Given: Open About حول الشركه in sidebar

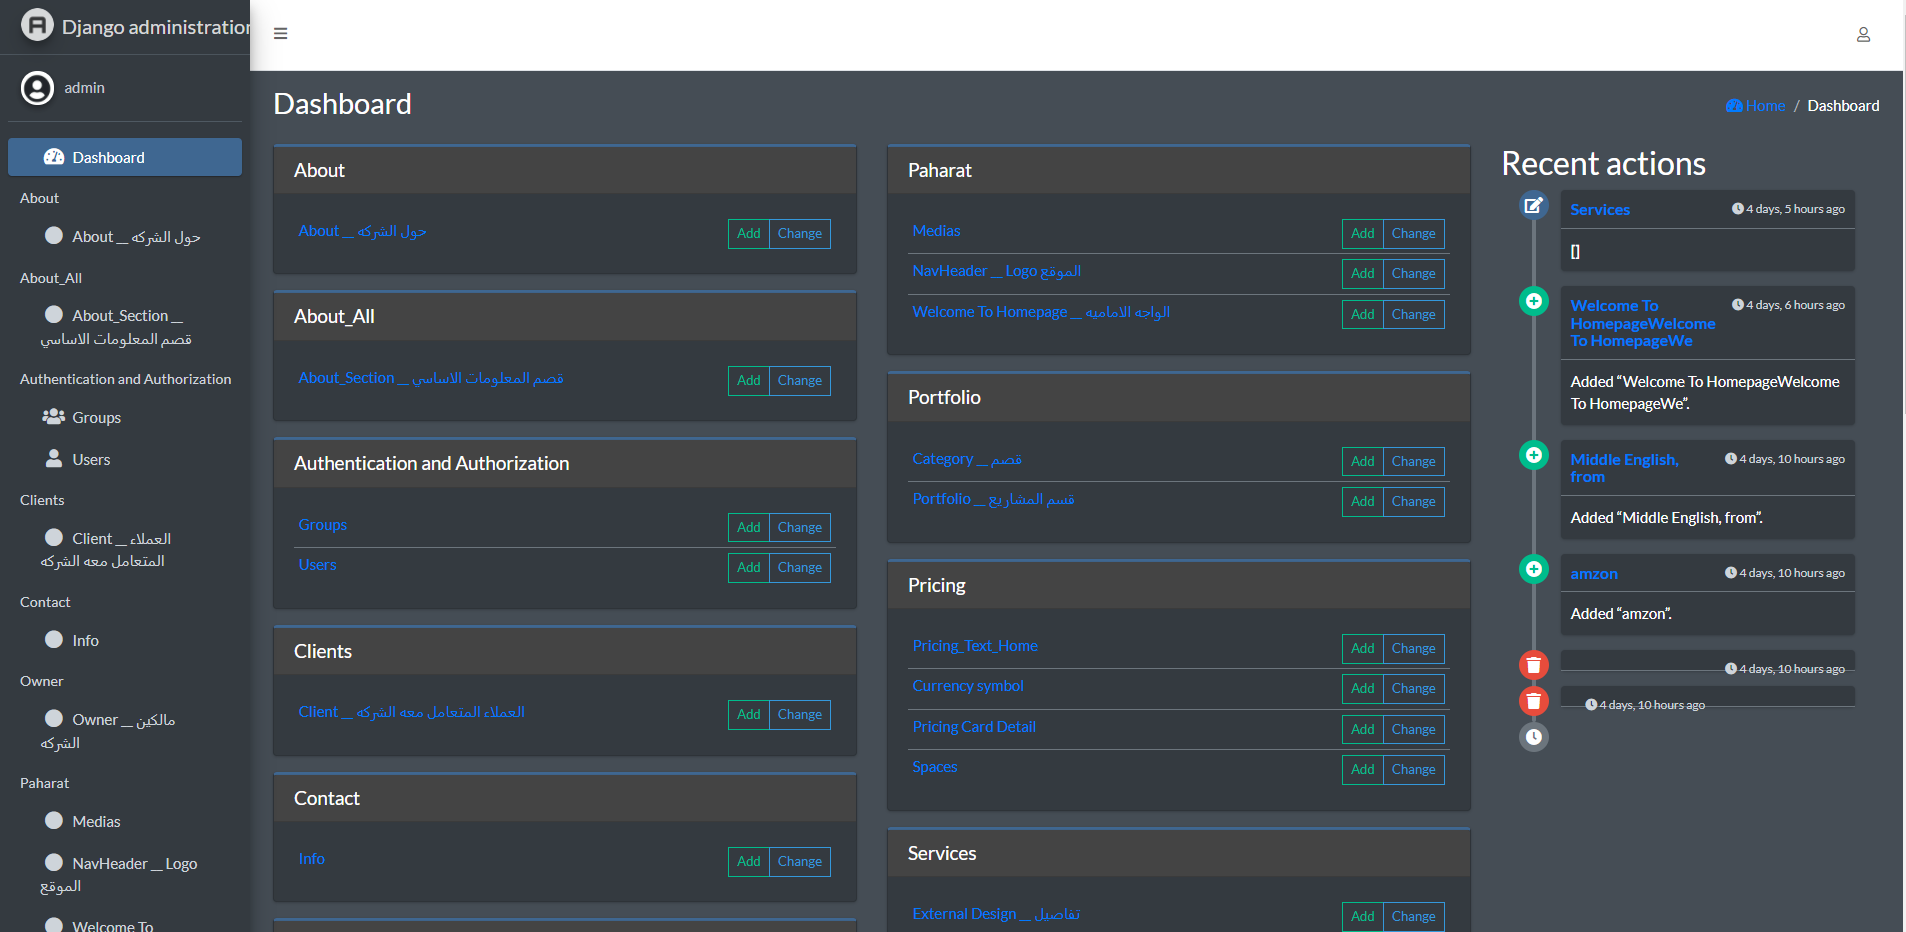Looking at the screenshot, I should tap(125, 237).
